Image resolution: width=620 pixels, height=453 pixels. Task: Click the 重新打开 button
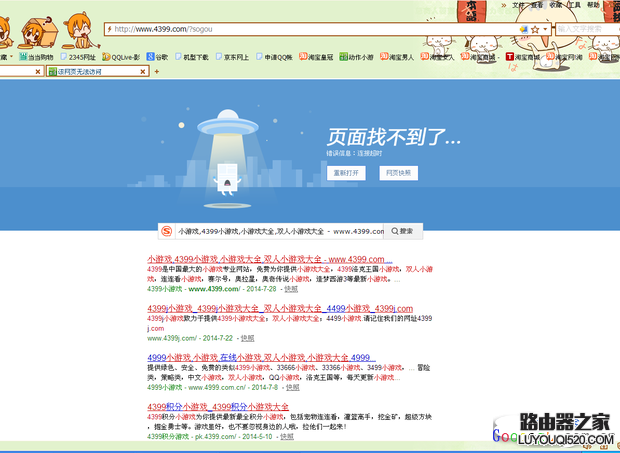pyautogui.click(x=346, y=173)
